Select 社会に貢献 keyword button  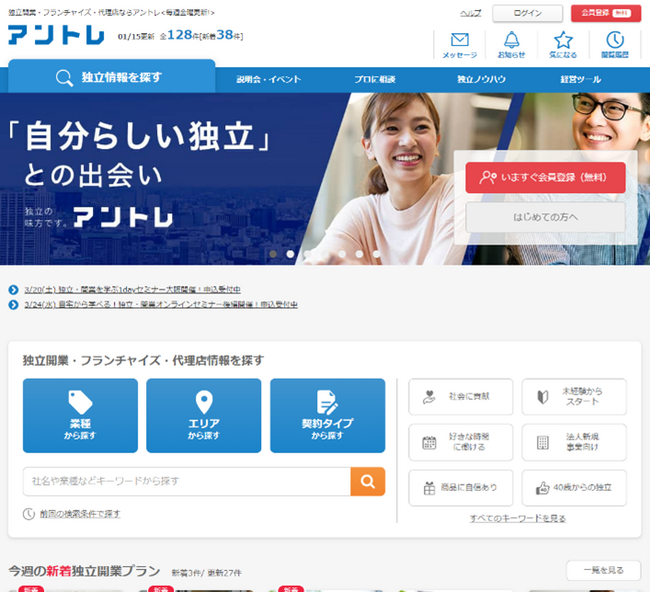tap(460, 397)
